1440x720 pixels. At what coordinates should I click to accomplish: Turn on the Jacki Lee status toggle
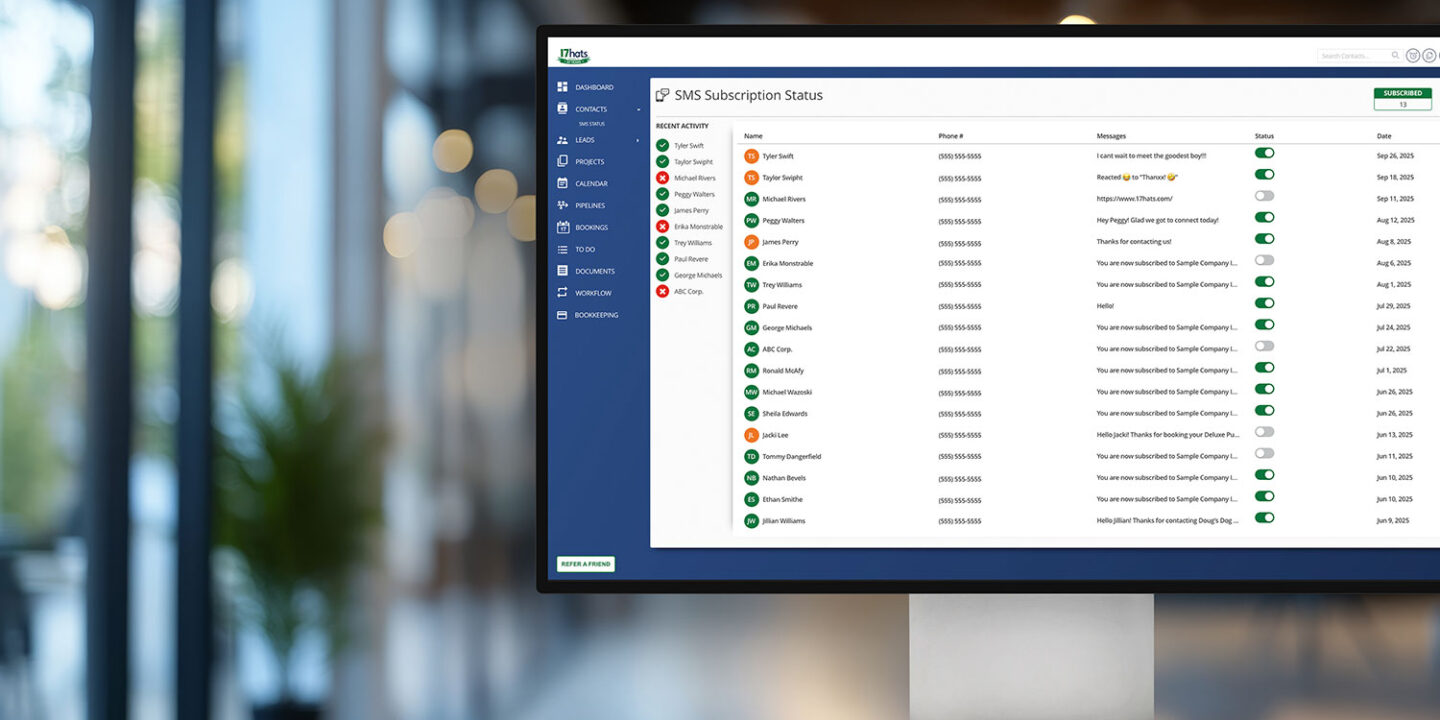[x=1264, y=432]
